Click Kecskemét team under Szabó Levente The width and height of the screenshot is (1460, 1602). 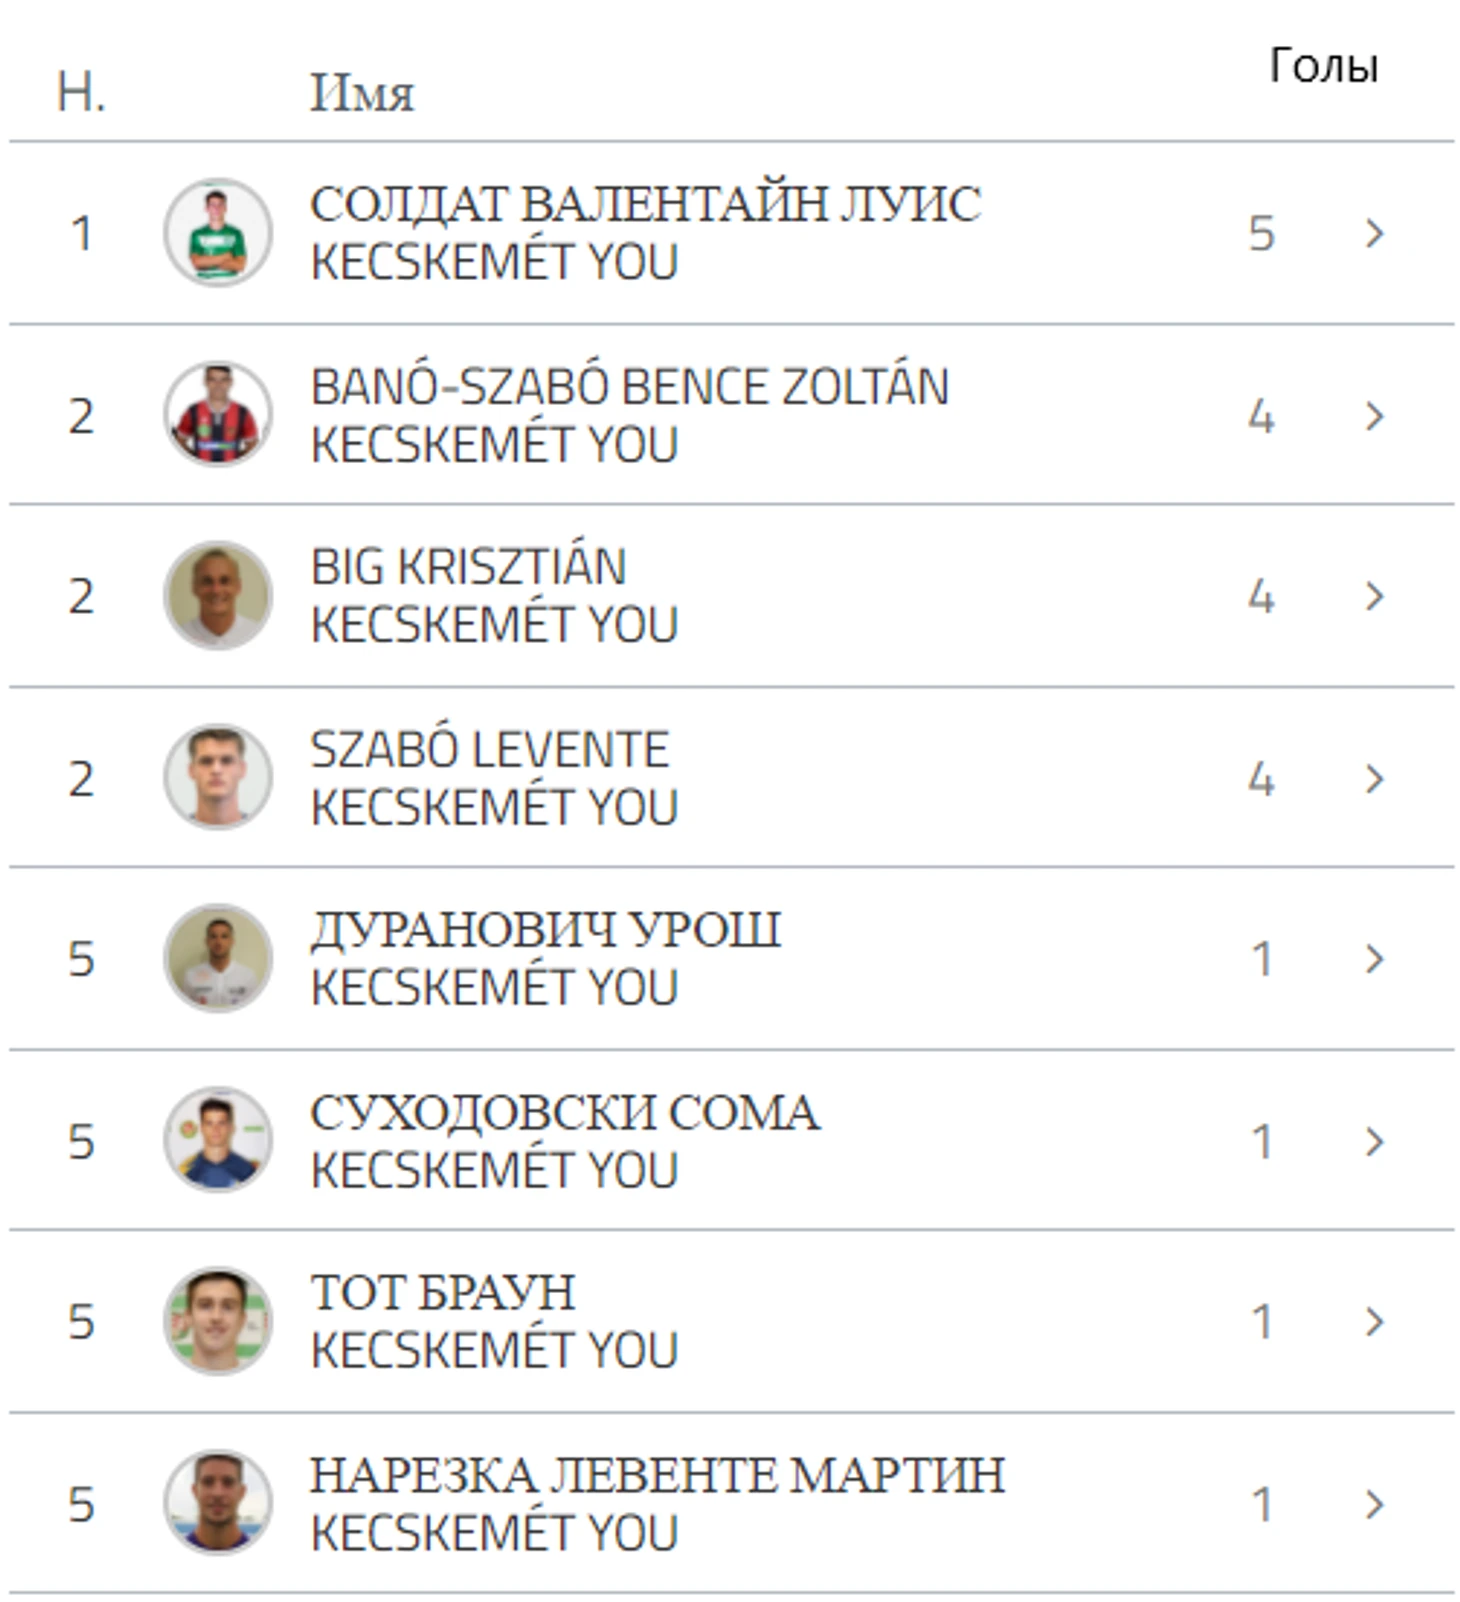494,808
